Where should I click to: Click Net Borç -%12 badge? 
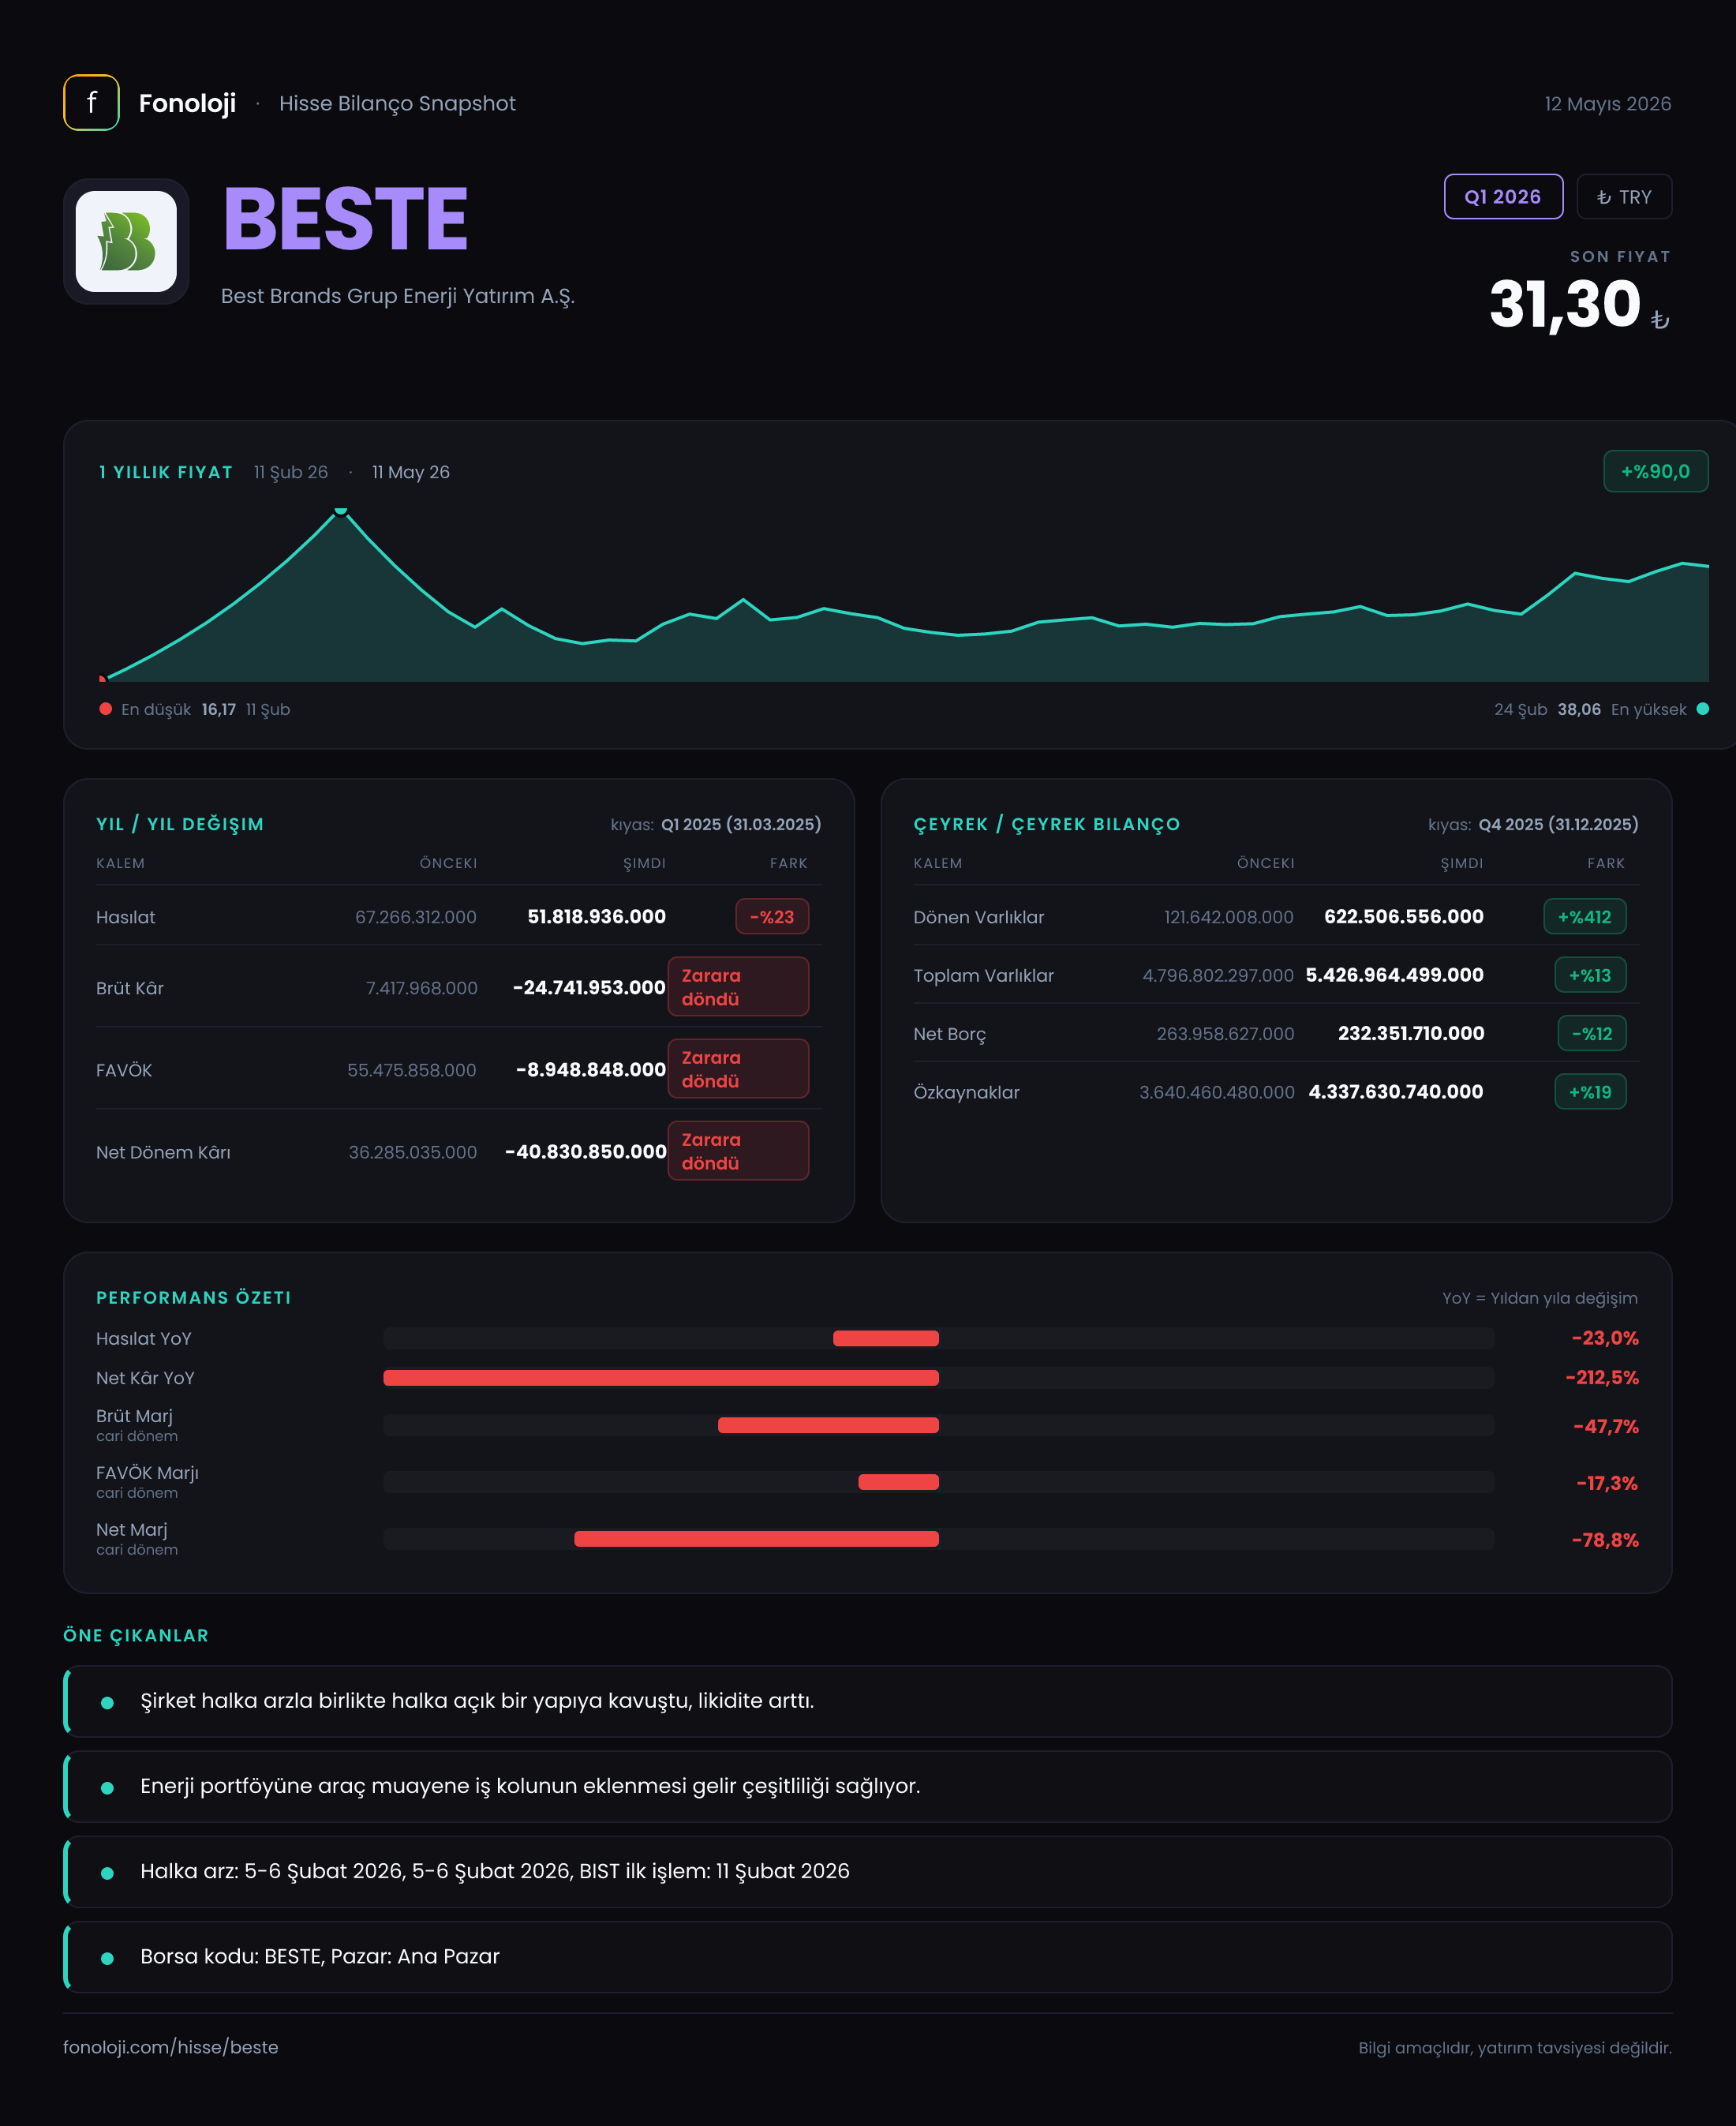pos(1592,1034)
